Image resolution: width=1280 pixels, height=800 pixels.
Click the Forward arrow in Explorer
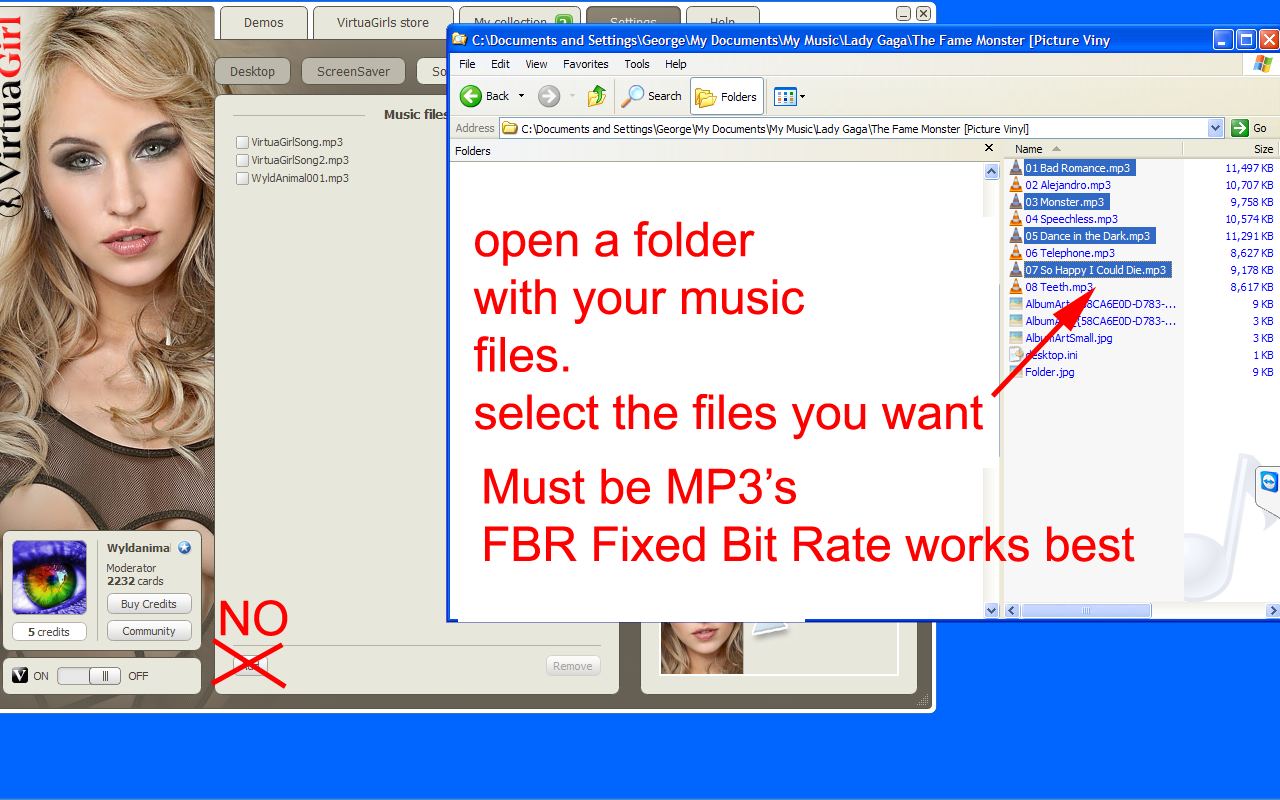(x=548, y=96)
